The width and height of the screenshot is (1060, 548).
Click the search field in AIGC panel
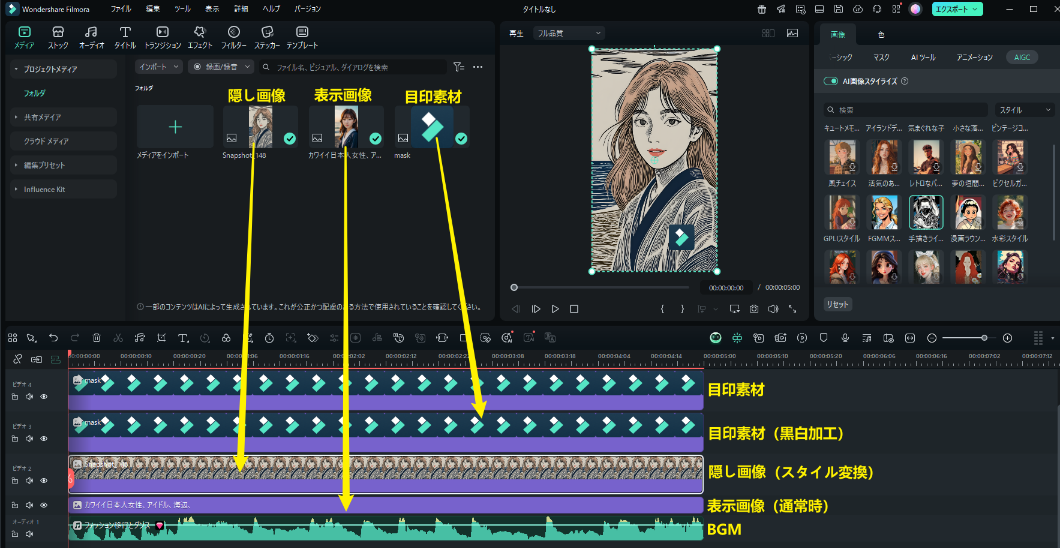tap(906, 109)
